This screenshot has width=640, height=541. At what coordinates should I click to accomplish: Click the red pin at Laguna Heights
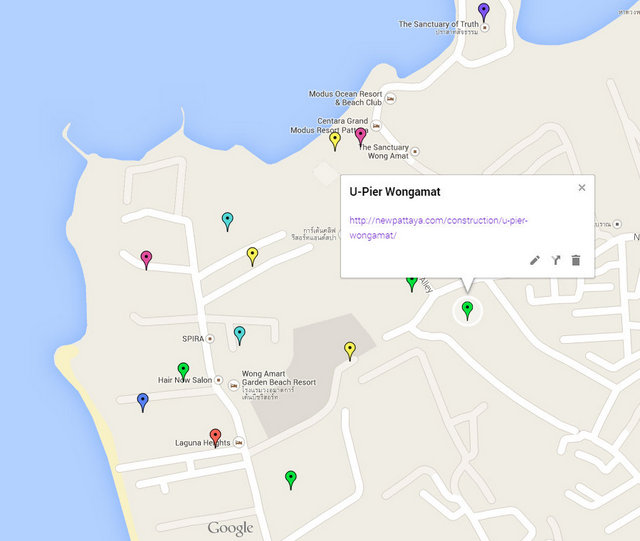tap(216, 439)
